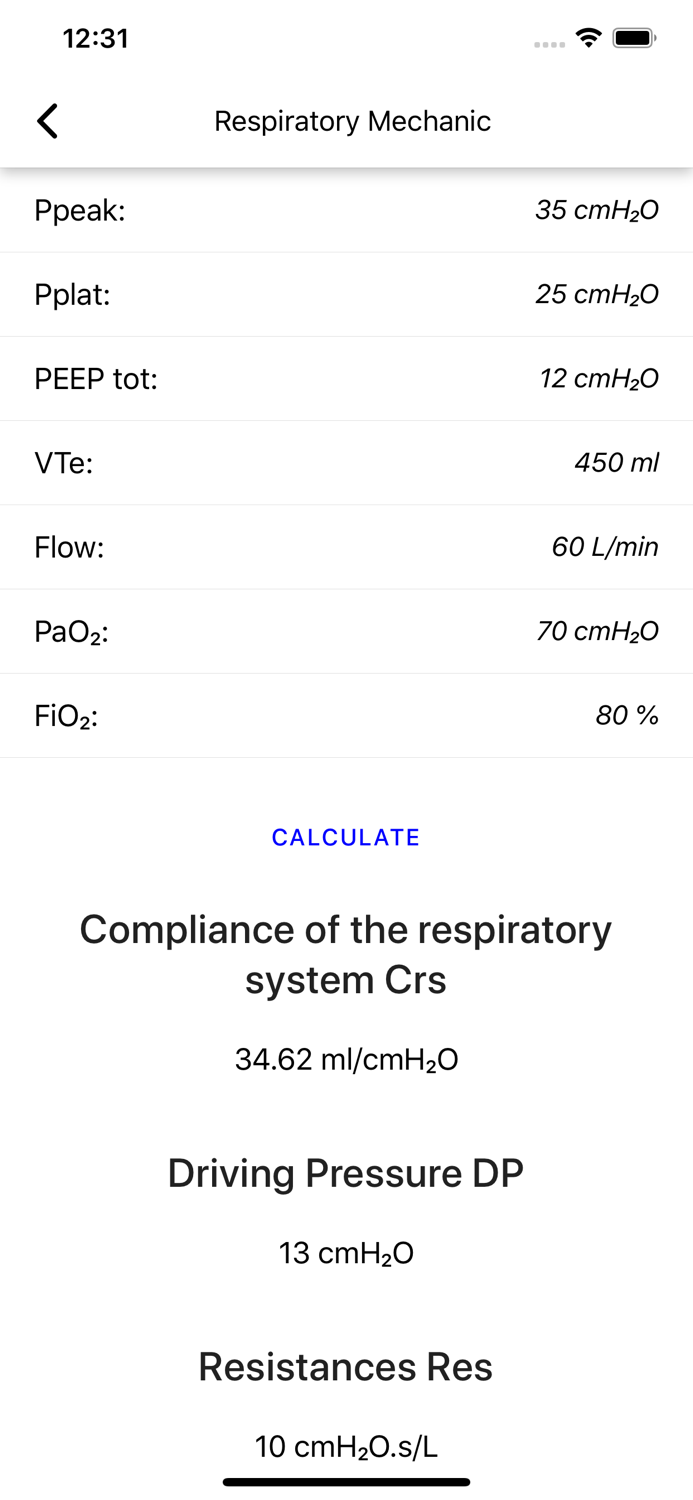Tap the 10 cmH2O.s/L resistance value
Viewport: 693px width, 1500px height.
[346, 1445]
